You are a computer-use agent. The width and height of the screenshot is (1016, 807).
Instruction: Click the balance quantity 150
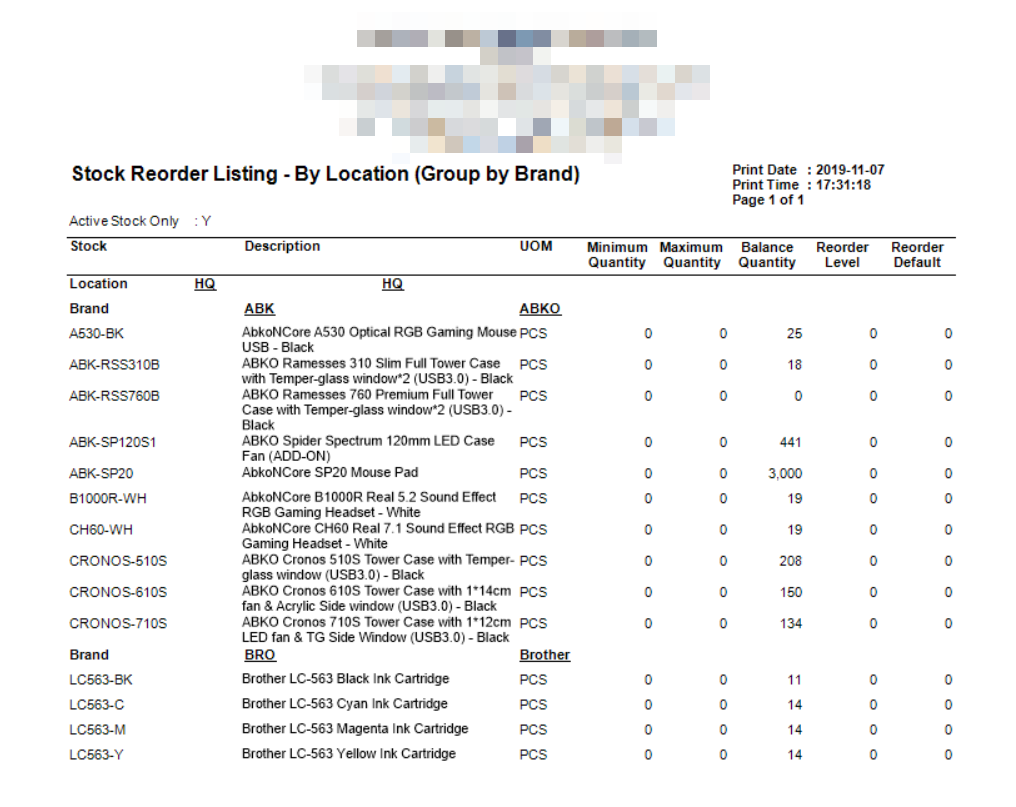tap(791, 592)
